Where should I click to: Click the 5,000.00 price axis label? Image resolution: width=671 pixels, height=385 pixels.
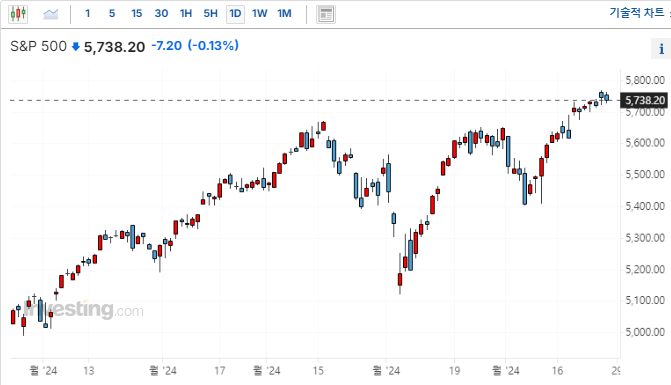coord(645,332)
